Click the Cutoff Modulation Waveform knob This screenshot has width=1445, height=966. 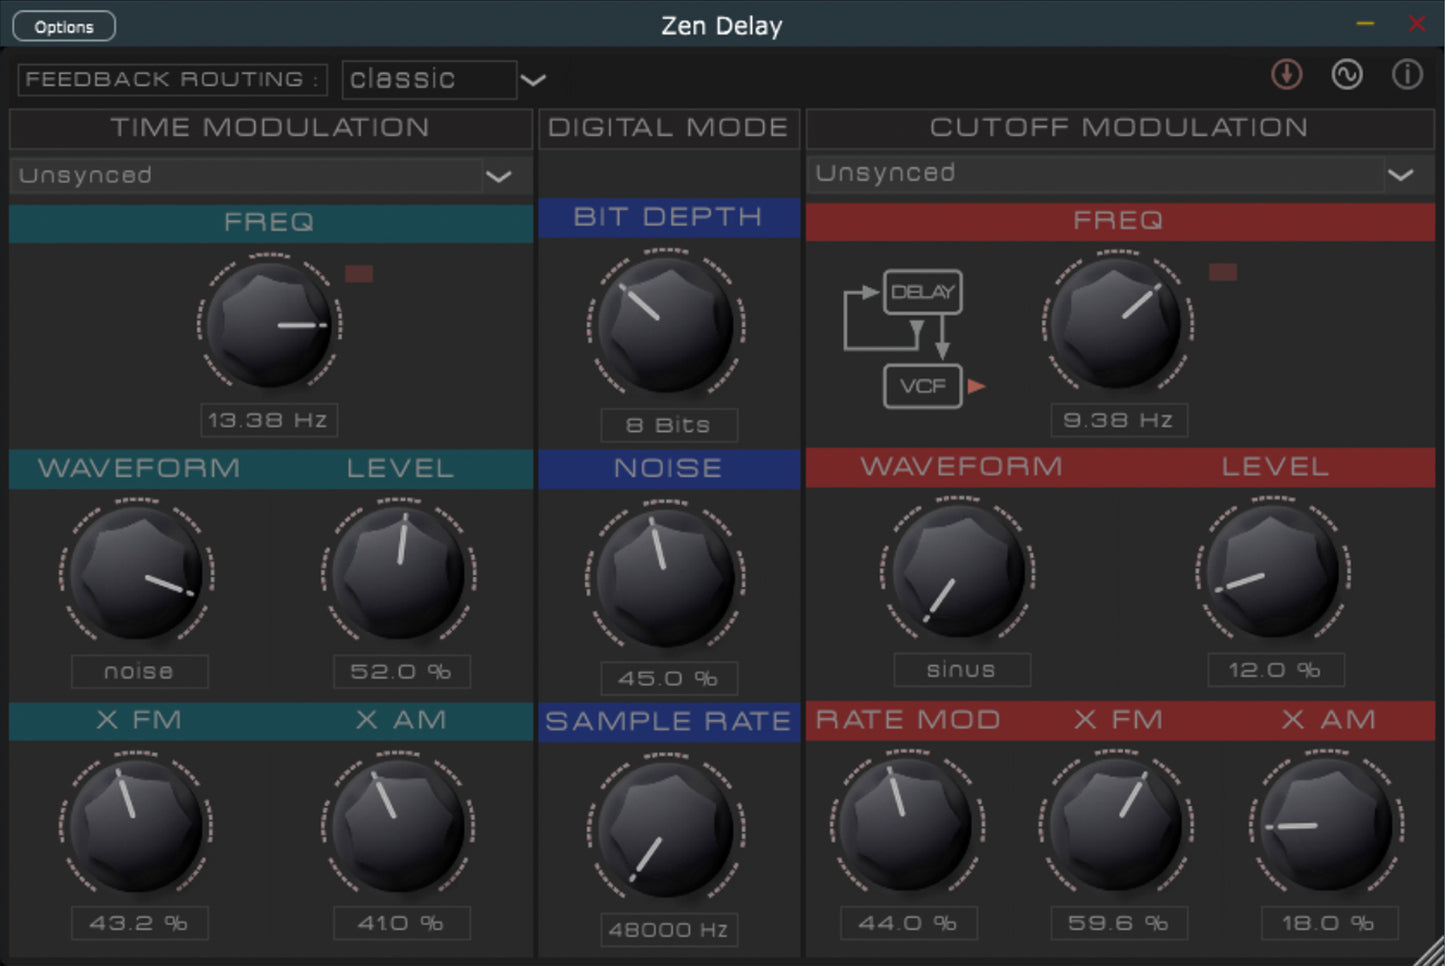958,571
